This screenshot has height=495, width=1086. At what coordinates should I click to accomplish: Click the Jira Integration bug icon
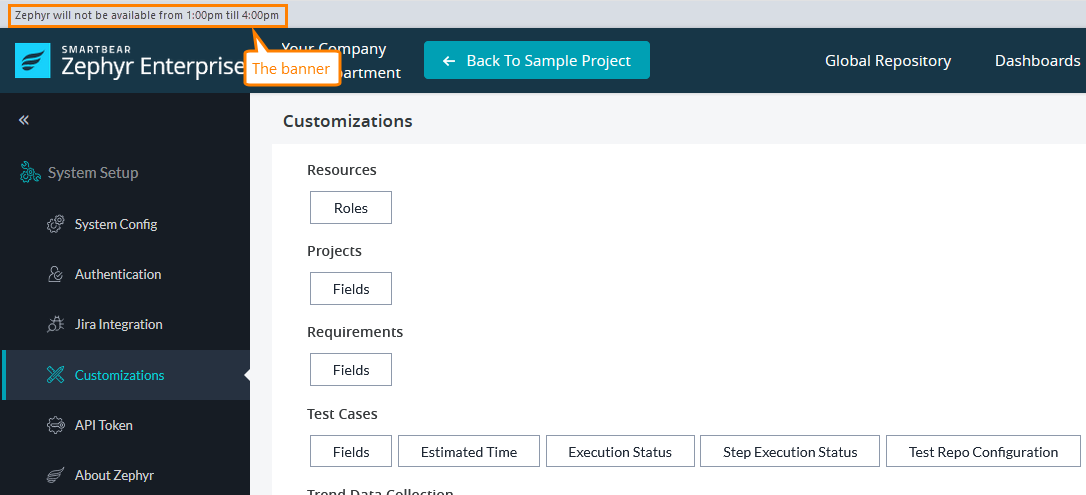point(56,324)
